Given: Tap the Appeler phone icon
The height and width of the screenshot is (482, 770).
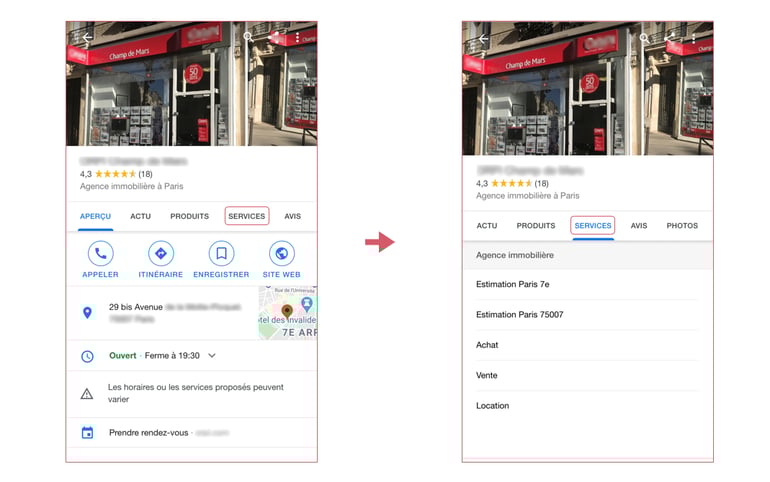Looking at the screenshot, I should click(100, 253).
